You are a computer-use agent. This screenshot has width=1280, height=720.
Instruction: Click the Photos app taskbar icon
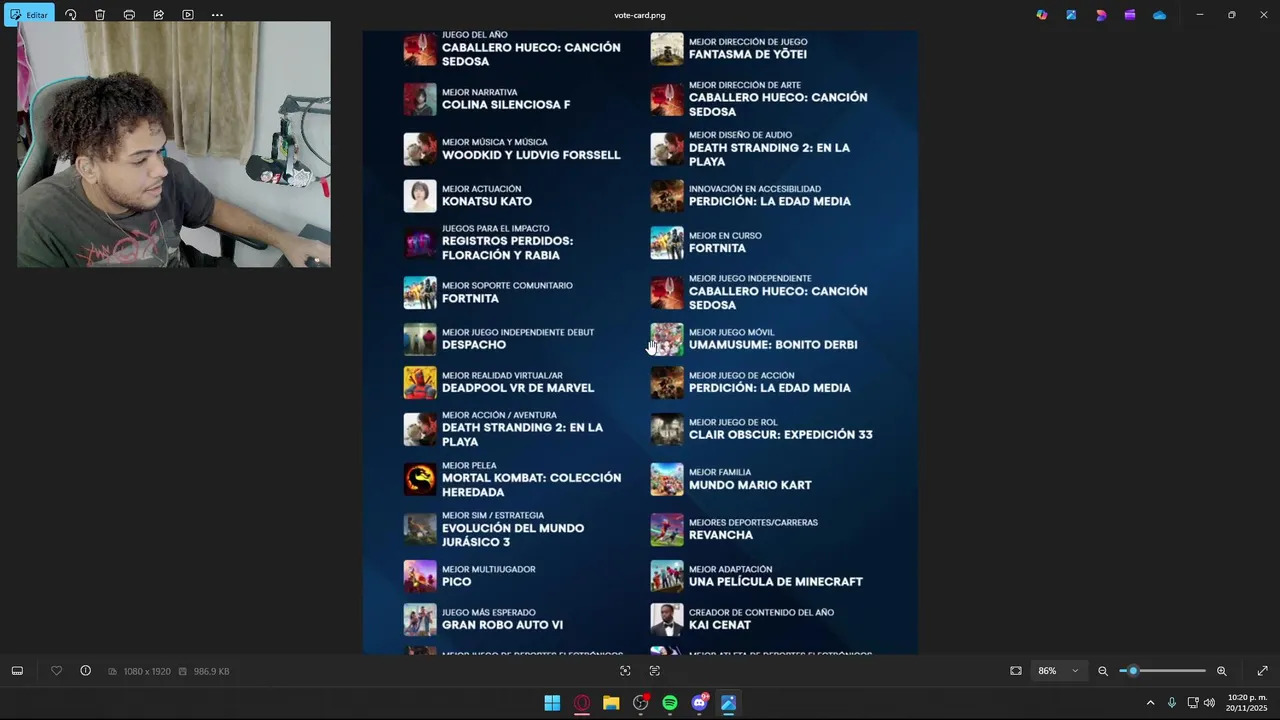[729, 703]
